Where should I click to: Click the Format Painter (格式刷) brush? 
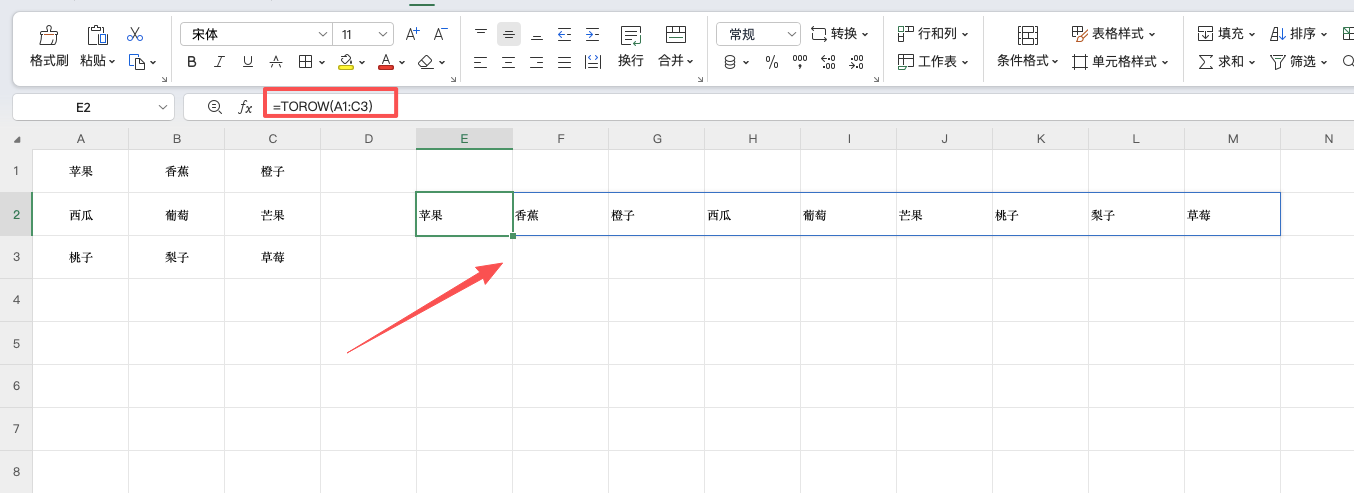pyautogui.click(x=48, y=36)
